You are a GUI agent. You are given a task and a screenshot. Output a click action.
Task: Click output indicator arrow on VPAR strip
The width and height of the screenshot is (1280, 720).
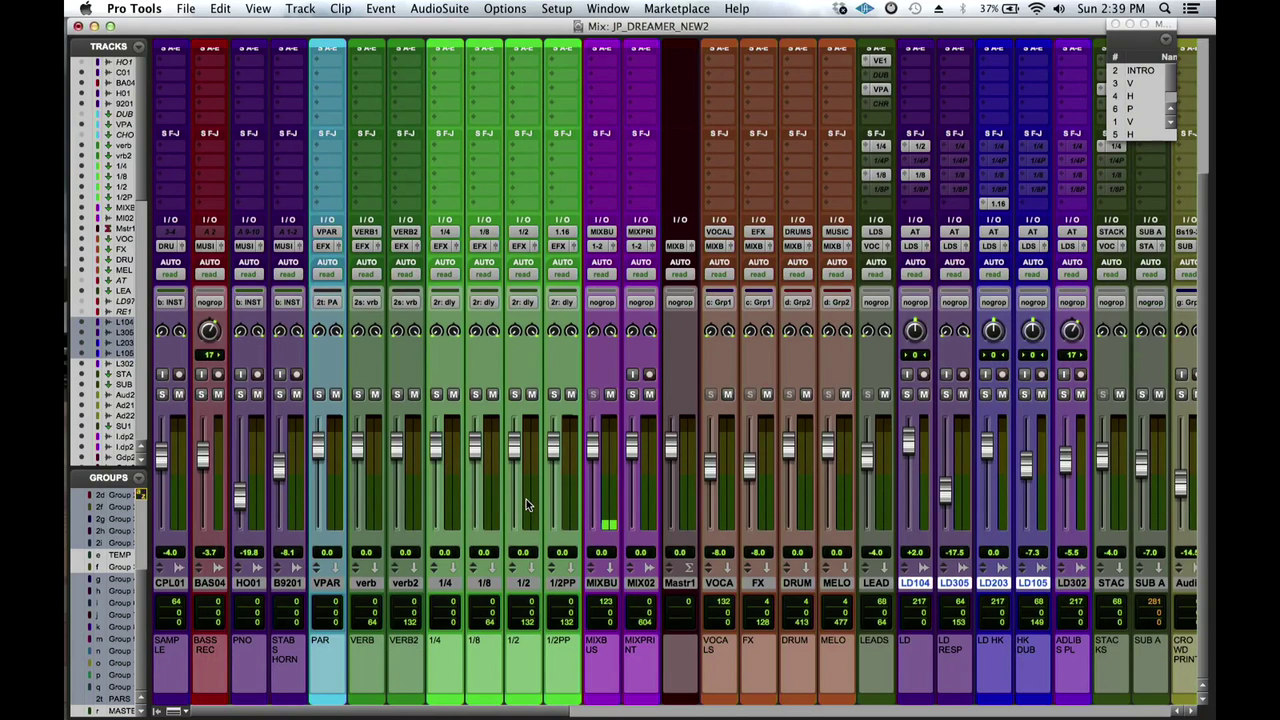pyautogui.click(x=335, y=568)
